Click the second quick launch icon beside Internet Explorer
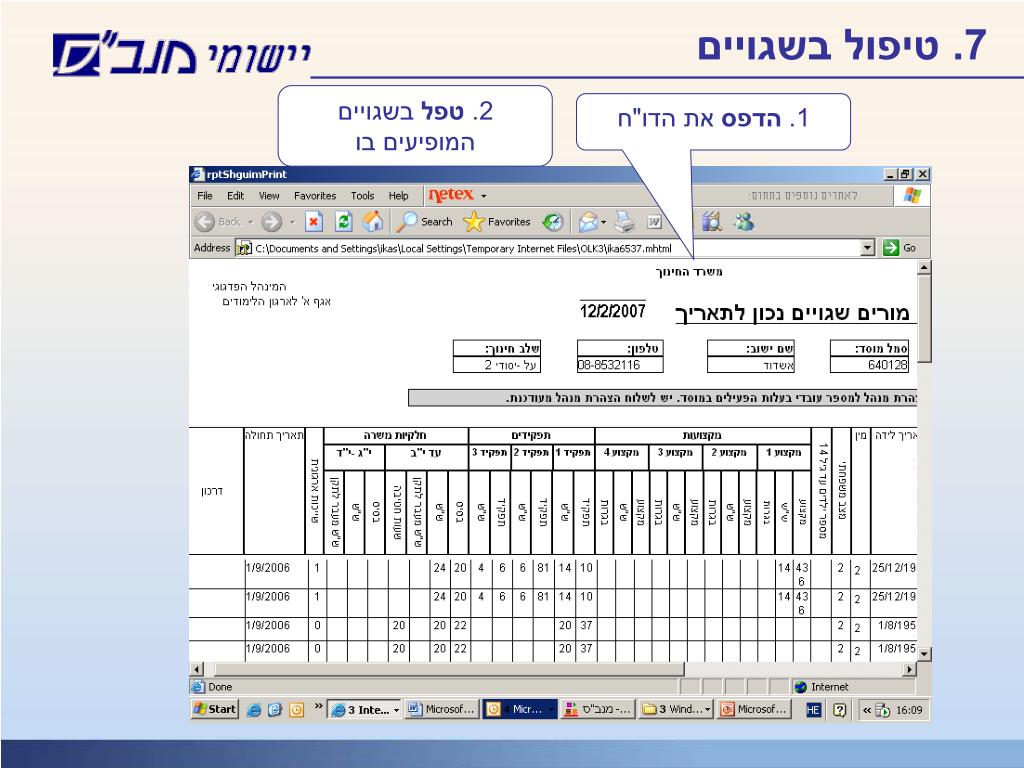The image size is (1024, 768). pyautogui.click(x=275, y=710)
